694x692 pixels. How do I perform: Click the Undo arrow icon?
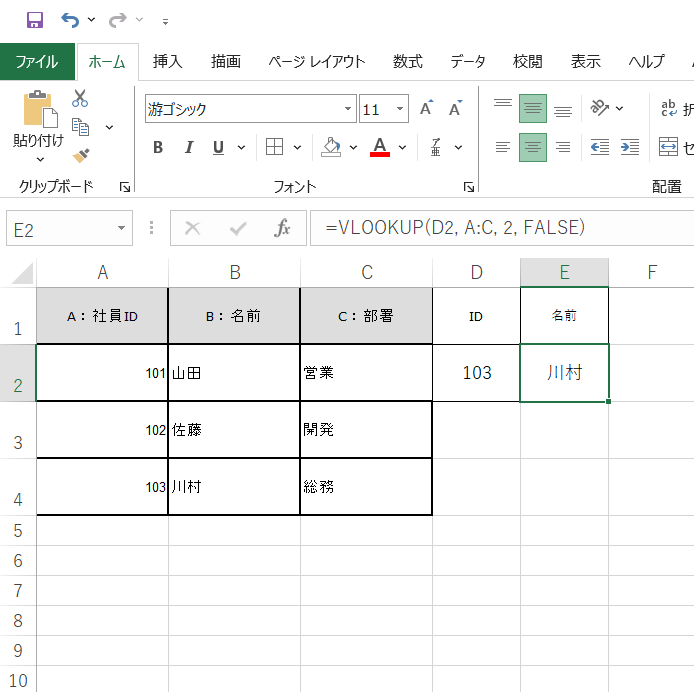click(x=69, y=20)
